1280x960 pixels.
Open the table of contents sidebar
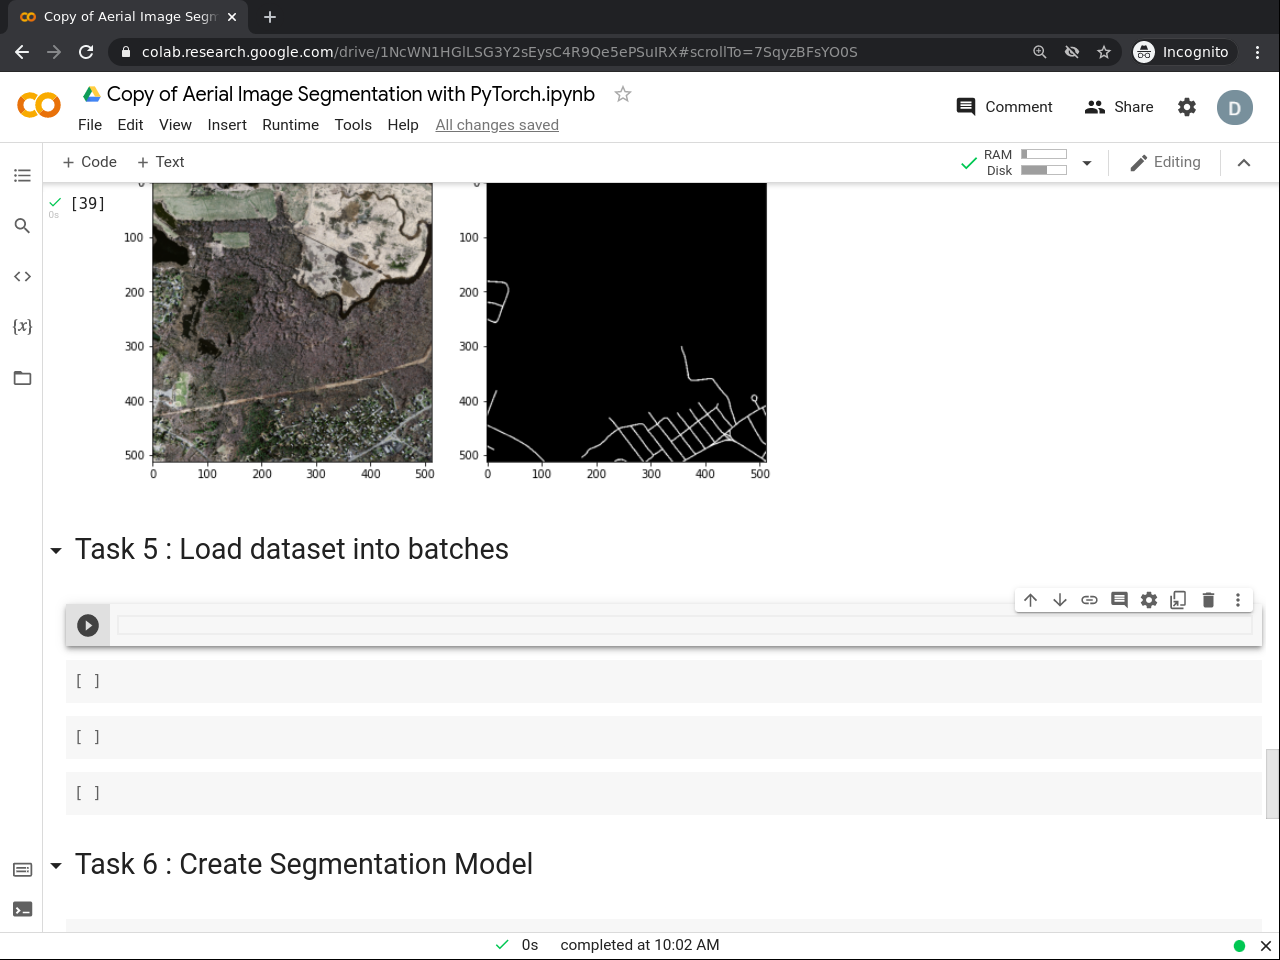22,176
